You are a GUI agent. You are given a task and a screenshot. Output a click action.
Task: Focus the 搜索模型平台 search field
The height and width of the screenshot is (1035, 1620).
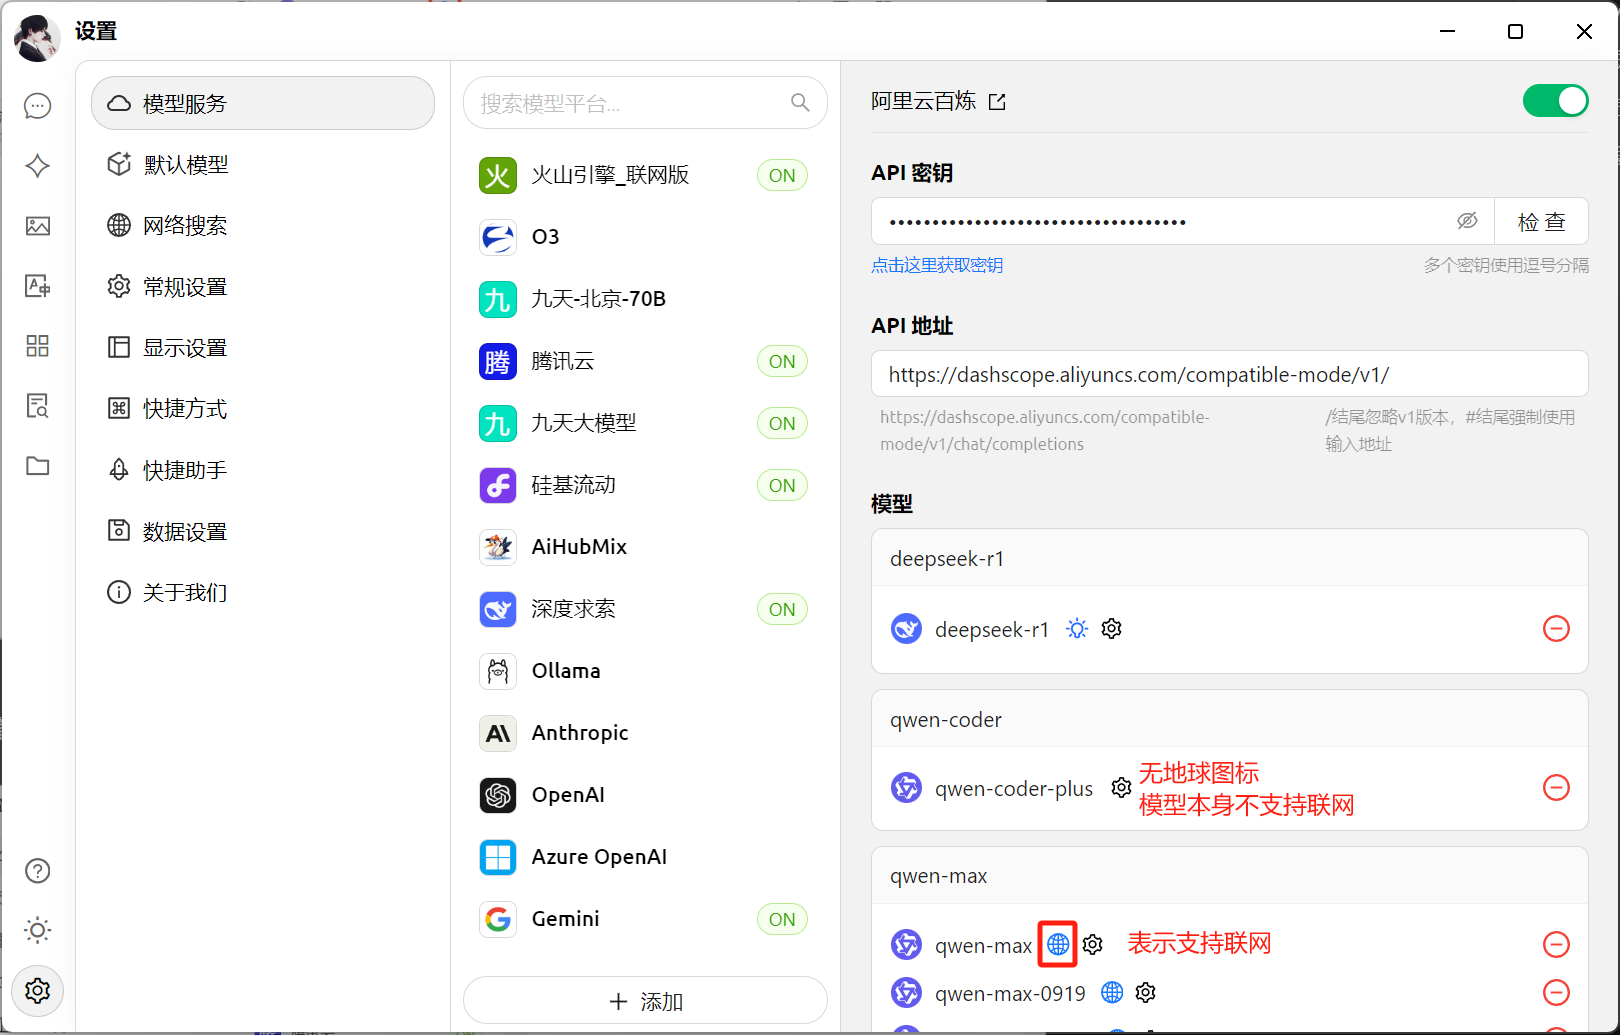point(630,104)
